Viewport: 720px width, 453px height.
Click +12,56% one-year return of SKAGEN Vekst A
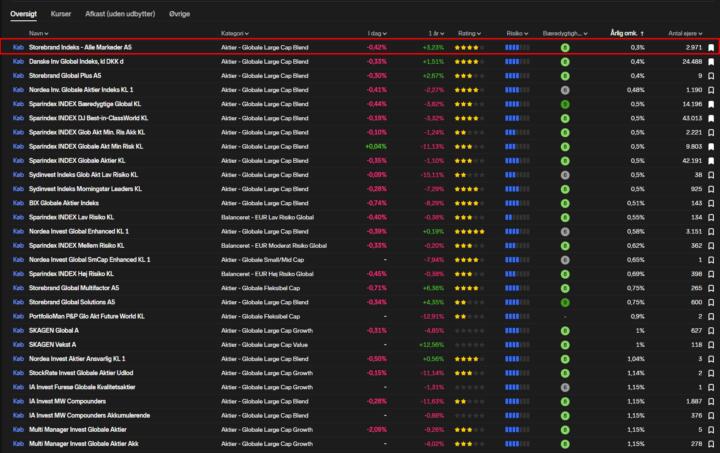[432, 345]
